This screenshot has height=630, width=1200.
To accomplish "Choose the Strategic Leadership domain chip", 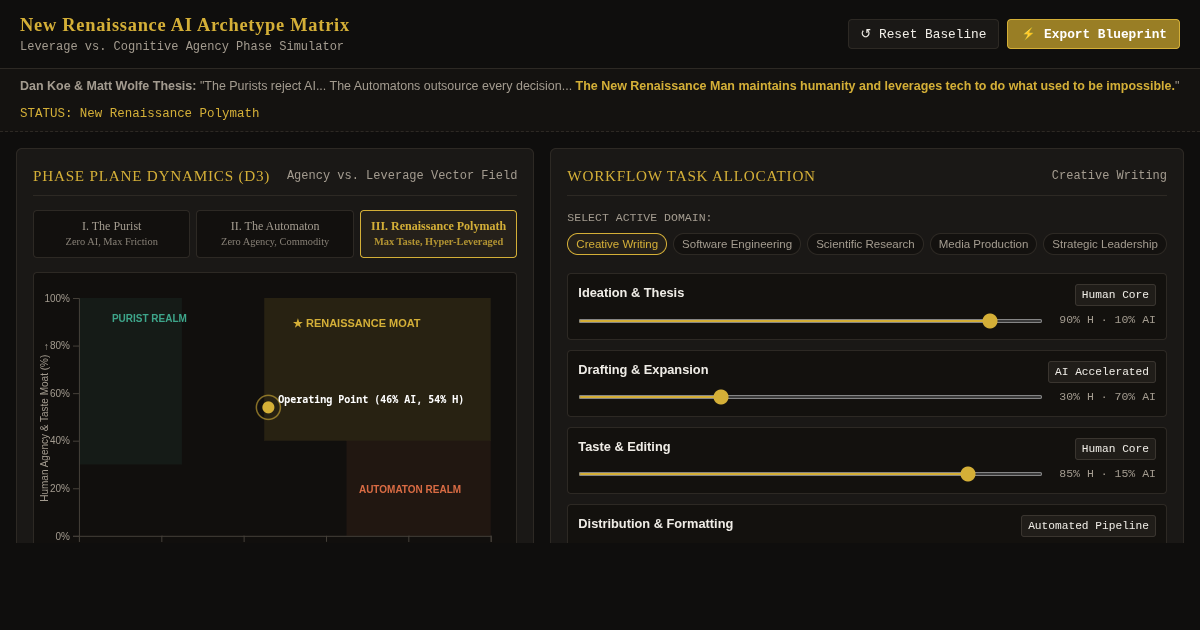I will [x=1105, y=244].
